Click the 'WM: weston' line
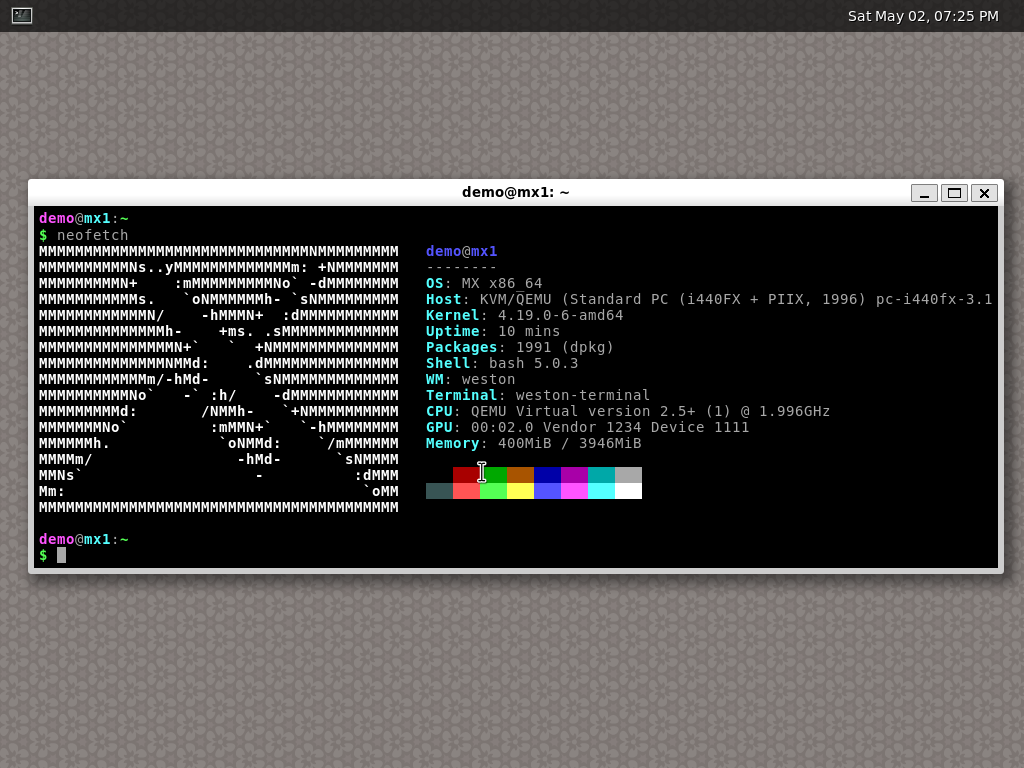 tap(471, 379)
